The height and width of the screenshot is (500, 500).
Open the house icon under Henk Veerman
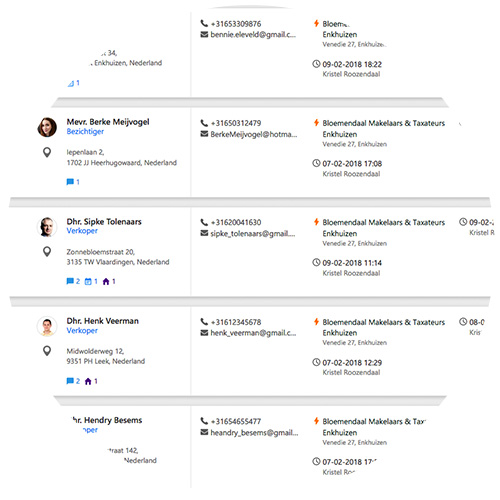click(88, 381)
